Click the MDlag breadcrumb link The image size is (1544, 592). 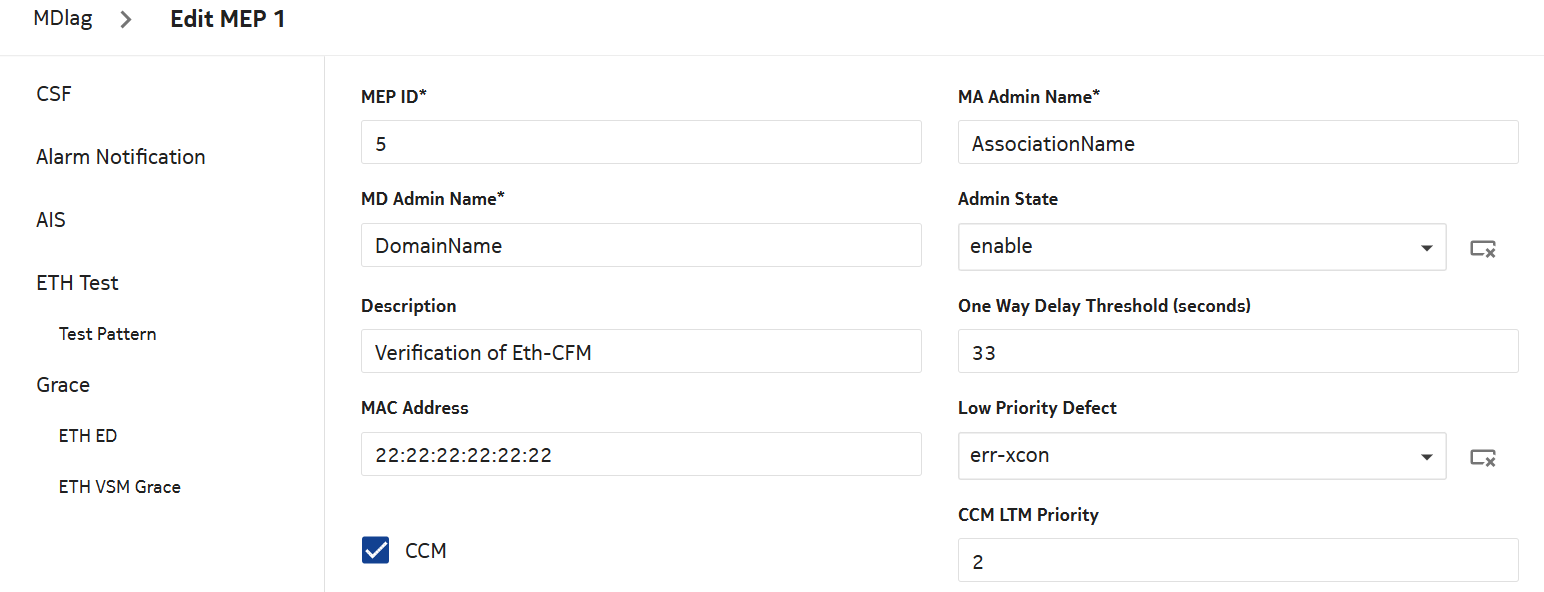pyautogui.click(x=63, y=19)
